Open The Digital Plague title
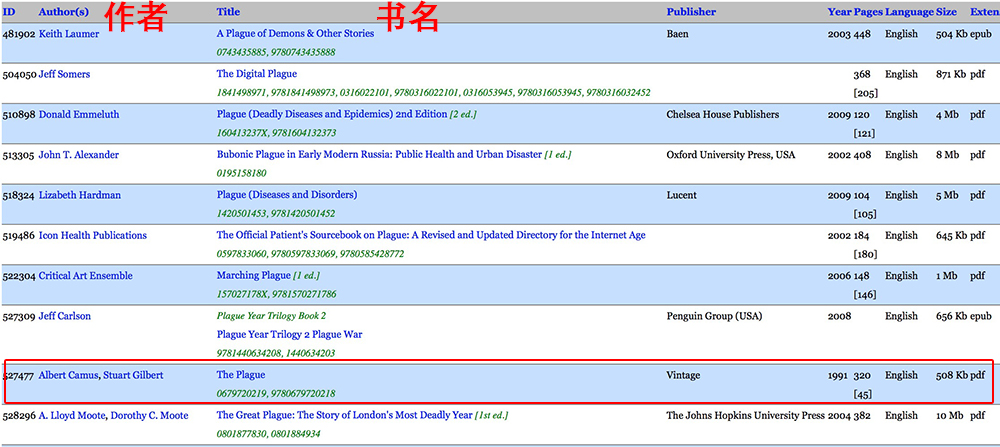Viewport: 1000px width, 447px height. click(x=257, y=74)
